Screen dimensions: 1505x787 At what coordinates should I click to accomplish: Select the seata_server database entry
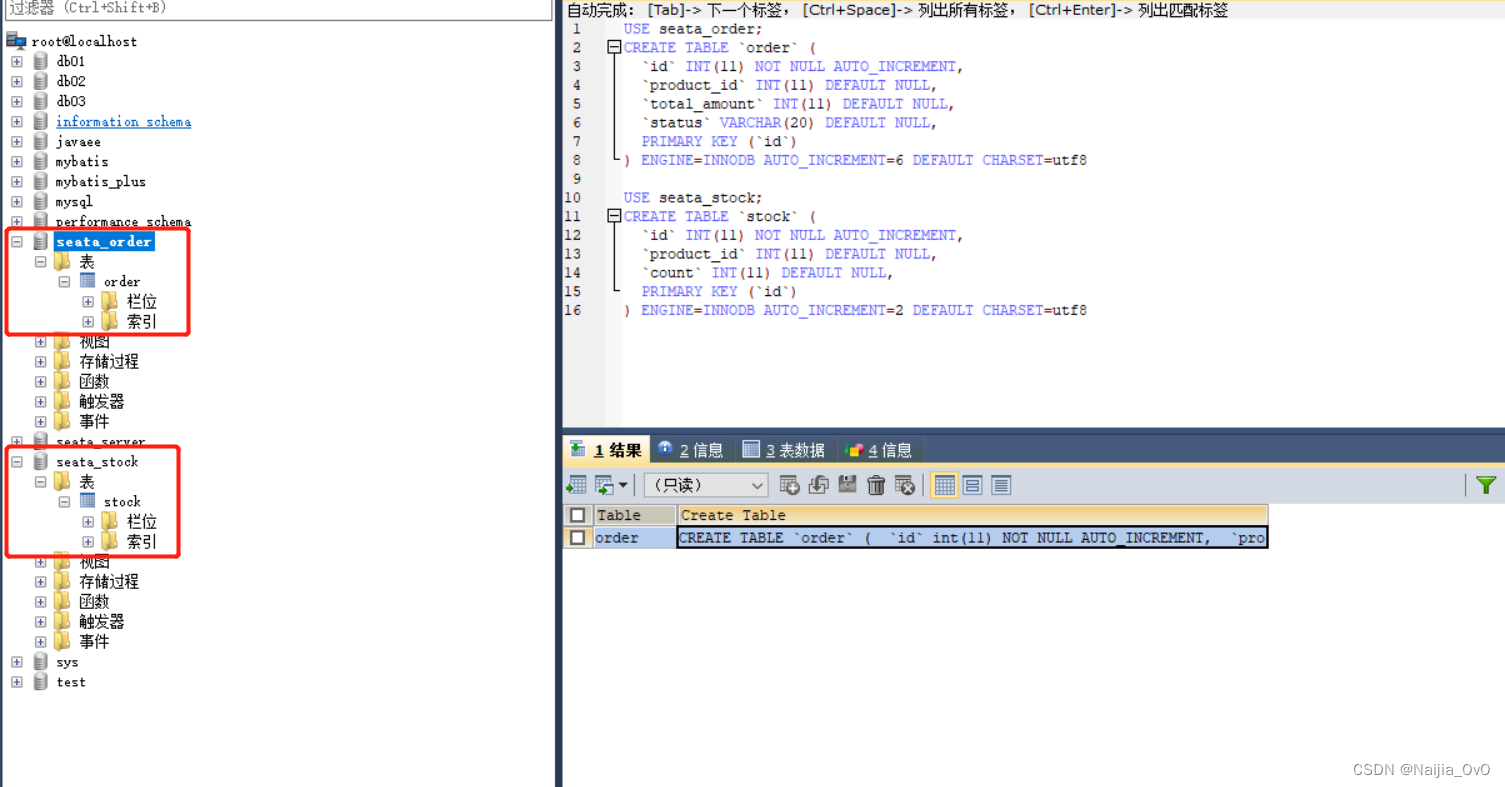100,441
